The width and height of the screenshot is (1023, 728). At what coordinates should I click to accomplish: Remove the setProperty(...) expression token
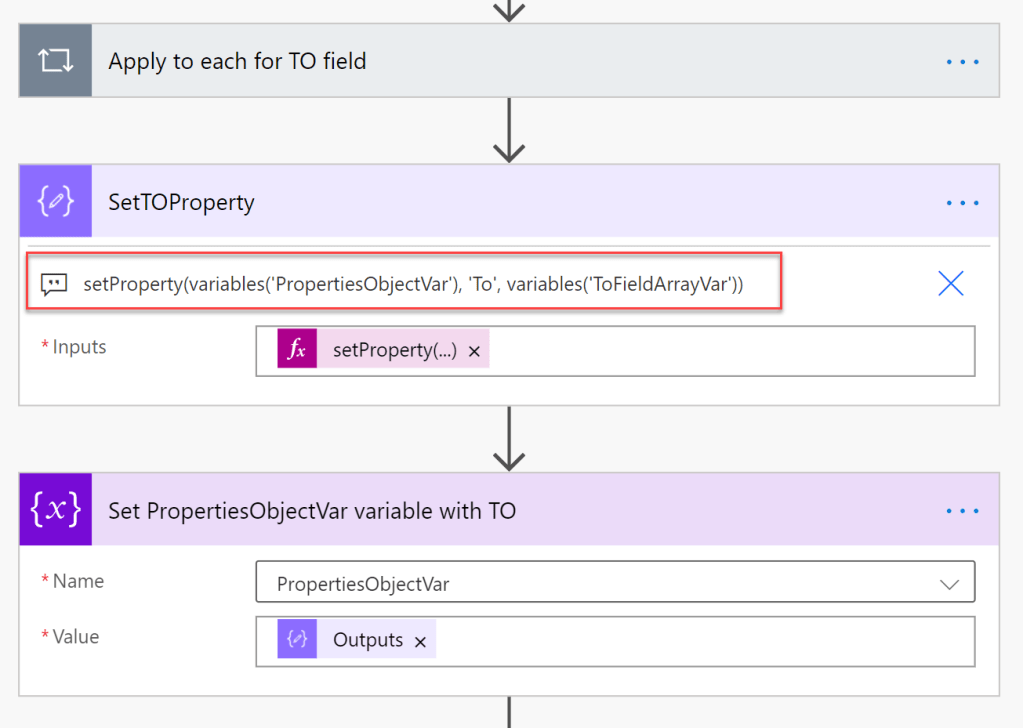pyautogui.click(x=474, y=352)
